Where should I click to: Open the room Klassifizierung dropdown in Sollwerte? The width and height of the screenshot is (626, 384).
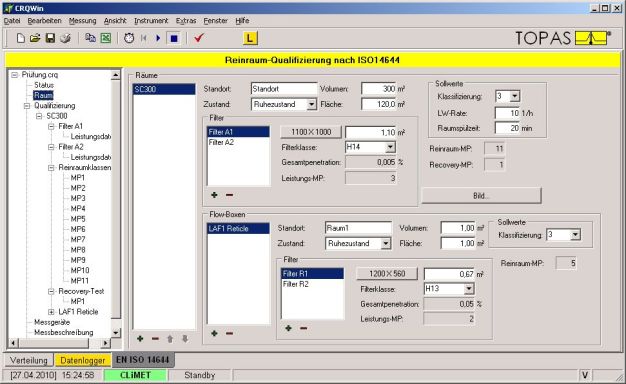coord(515,96)
